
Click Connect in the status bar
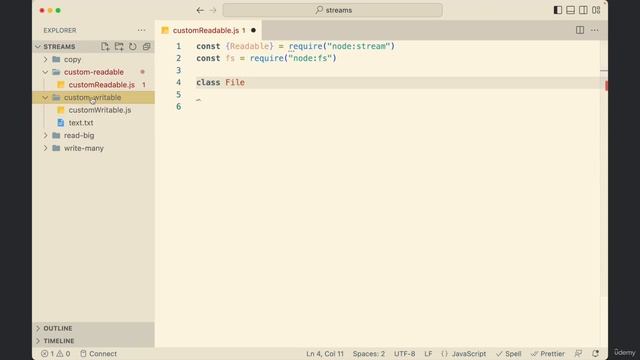(x=98, y=354)
